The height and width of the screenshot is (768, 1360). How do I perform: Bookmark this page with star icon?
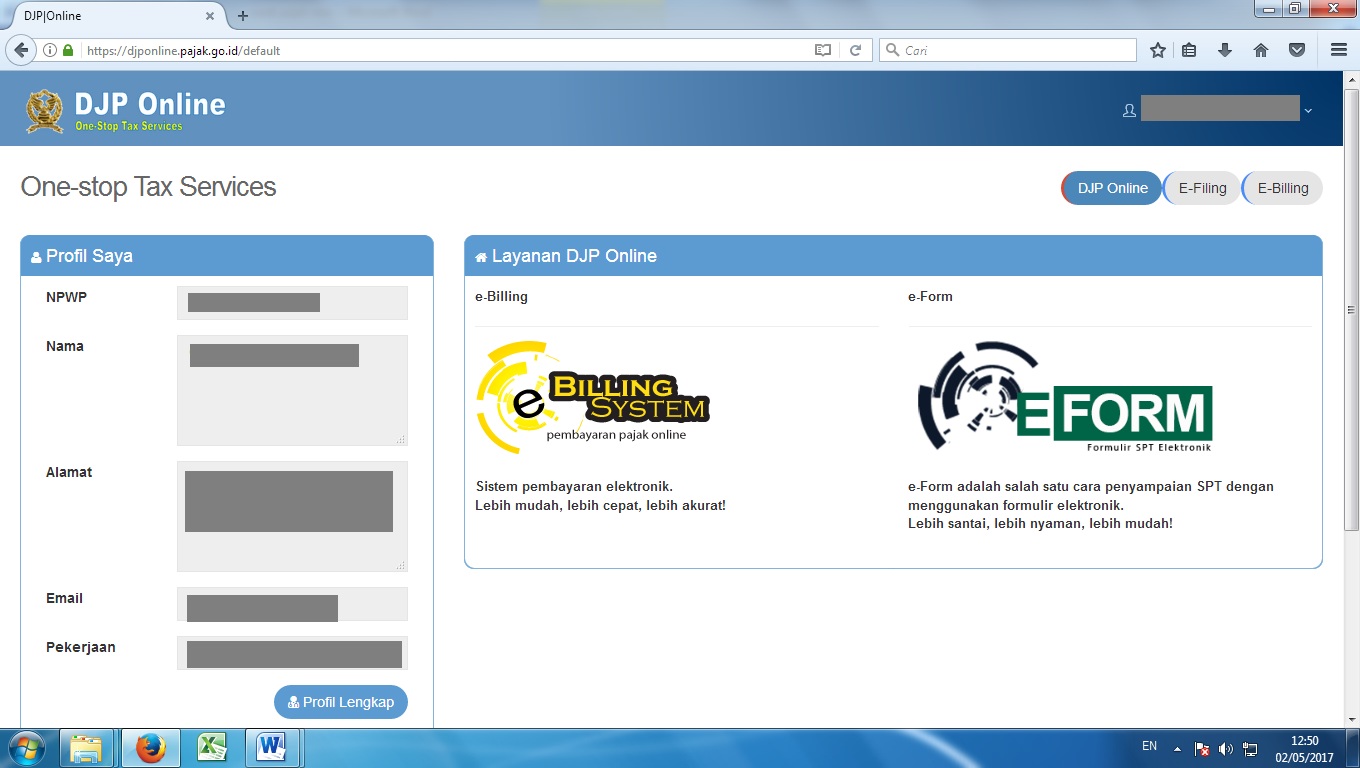1158,50
